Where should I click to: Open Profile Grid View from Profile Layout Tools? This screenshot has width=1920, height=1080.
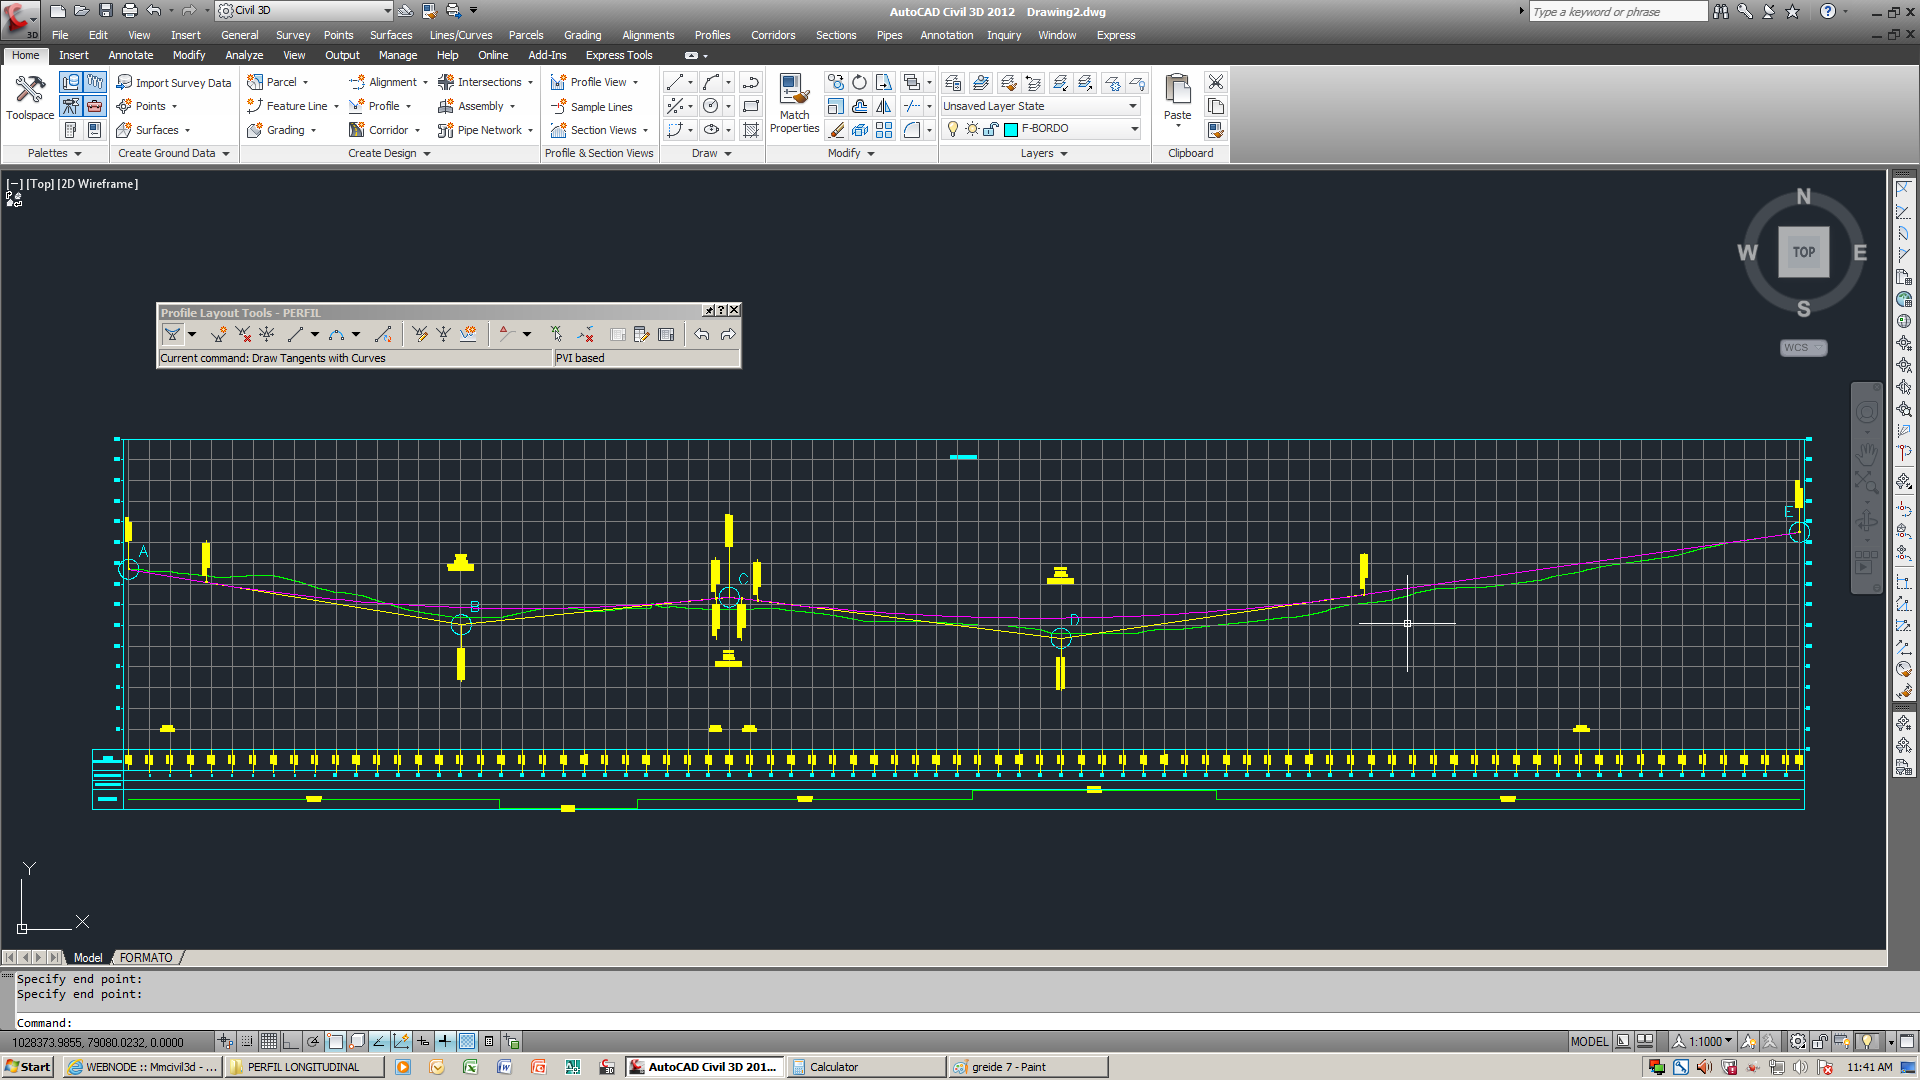point(667,334)
